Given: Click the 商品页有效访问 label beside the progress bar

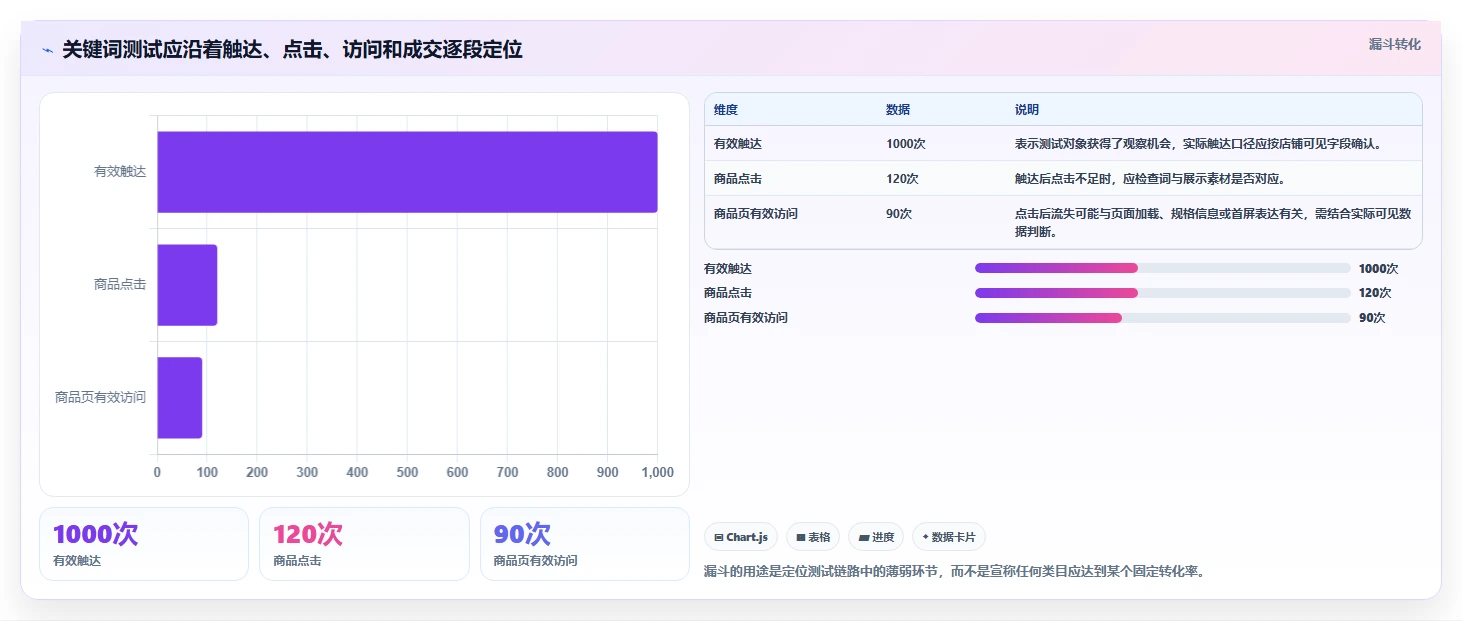Looking at the screenshot, I should click(x=746, y=318).
